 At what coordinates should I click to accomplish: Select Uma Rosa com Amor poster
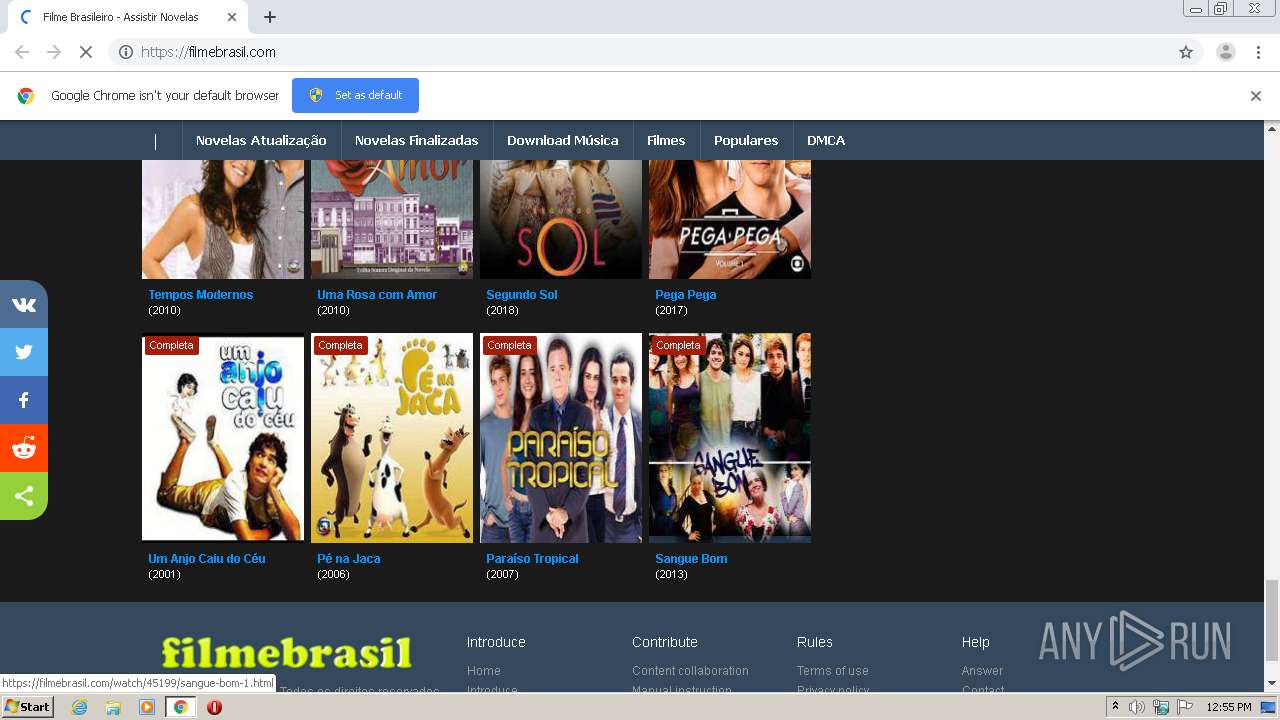[x=392, y=219]
